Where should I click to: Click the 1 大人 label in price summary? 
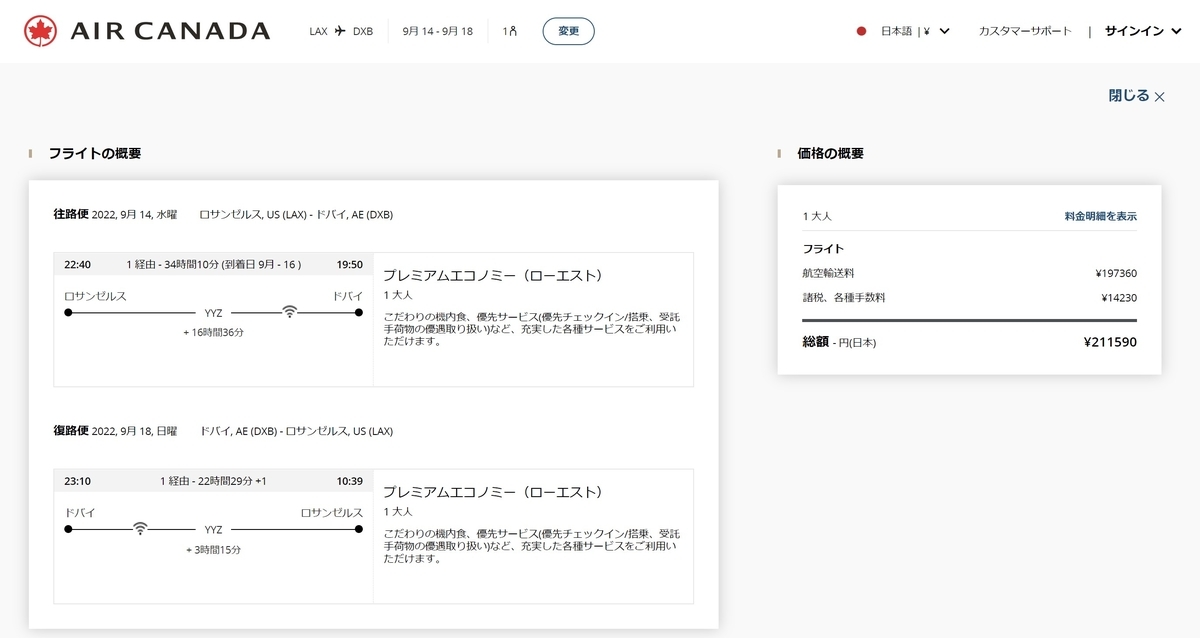(x=817, y=216)
